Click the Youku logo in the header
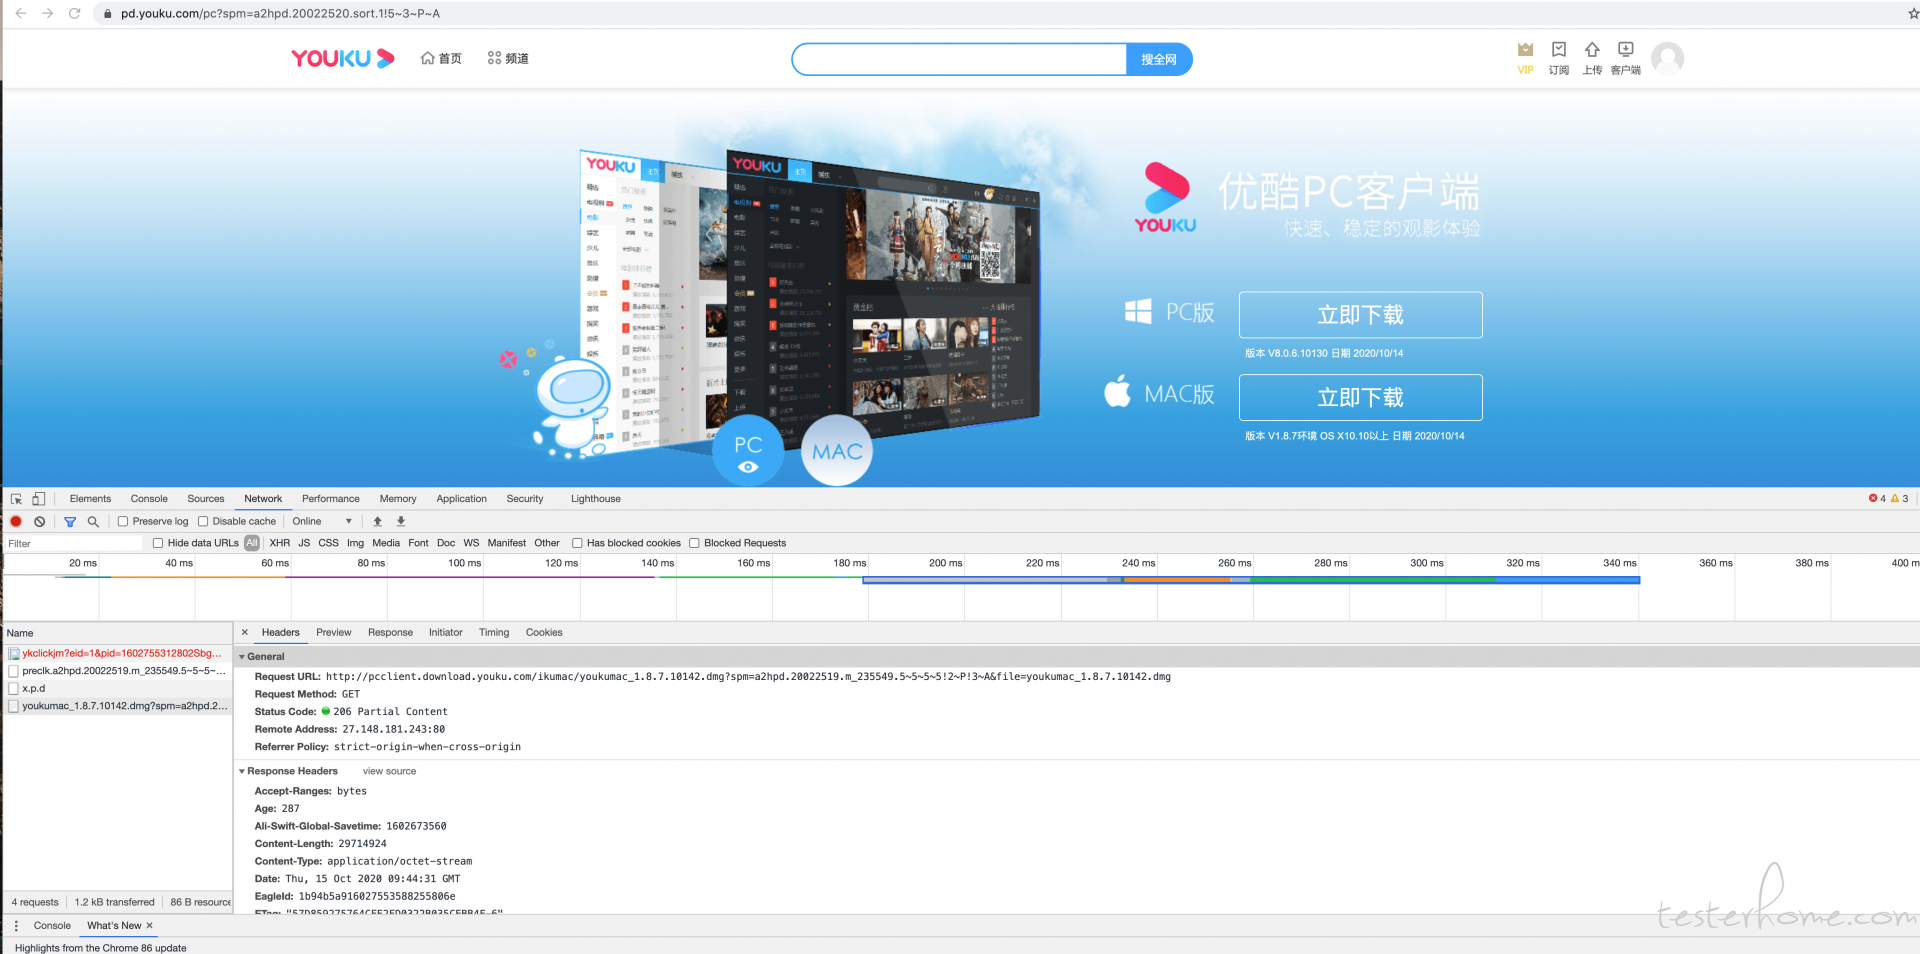The image size is (1920, 954). (x=343, y=58)
